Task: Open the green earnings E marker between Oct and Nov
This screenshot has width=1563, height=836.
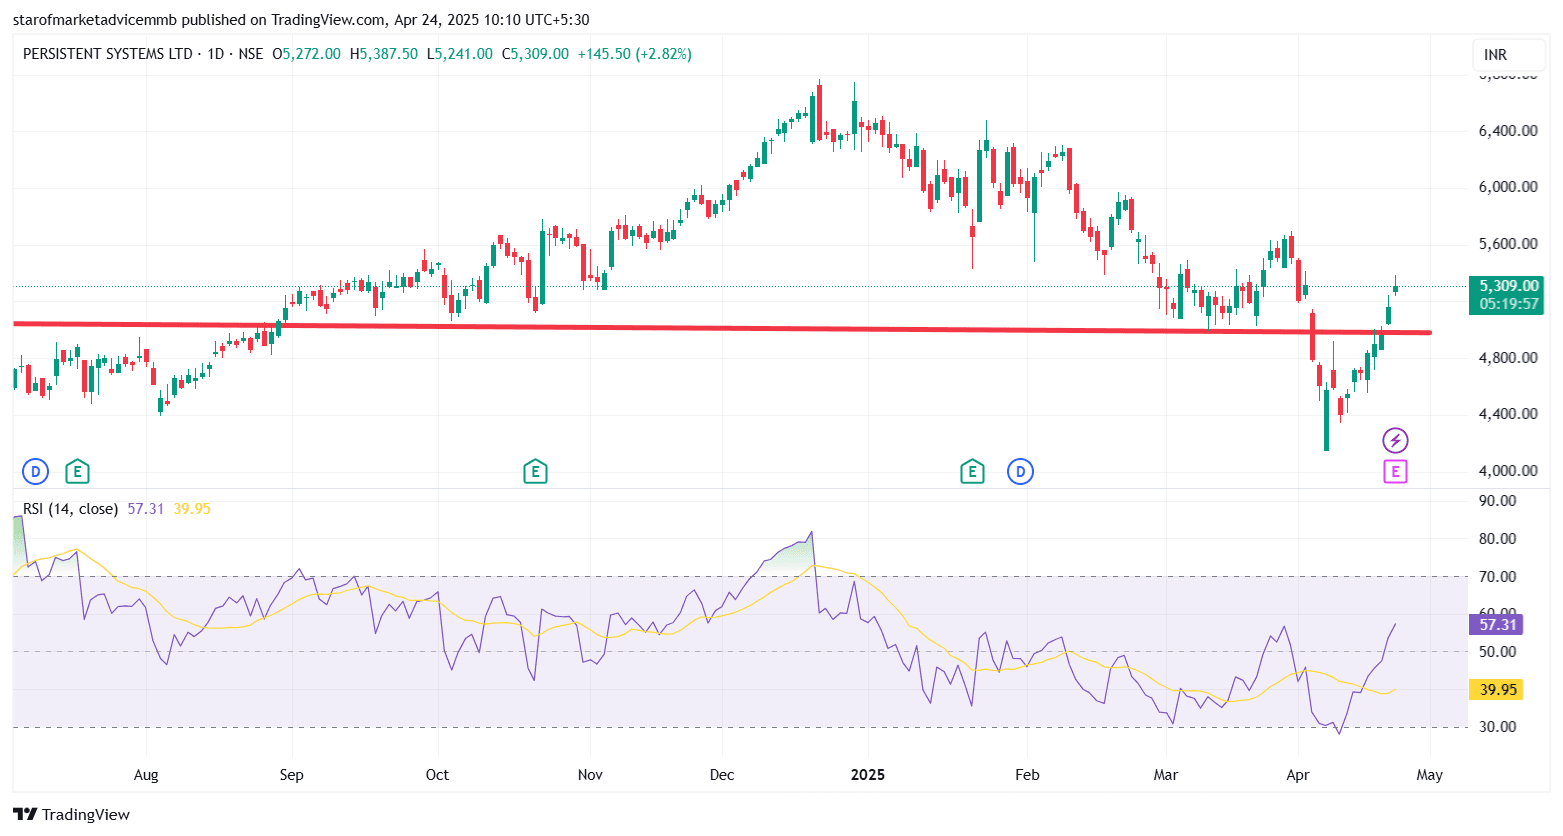Action: point(535,471)
